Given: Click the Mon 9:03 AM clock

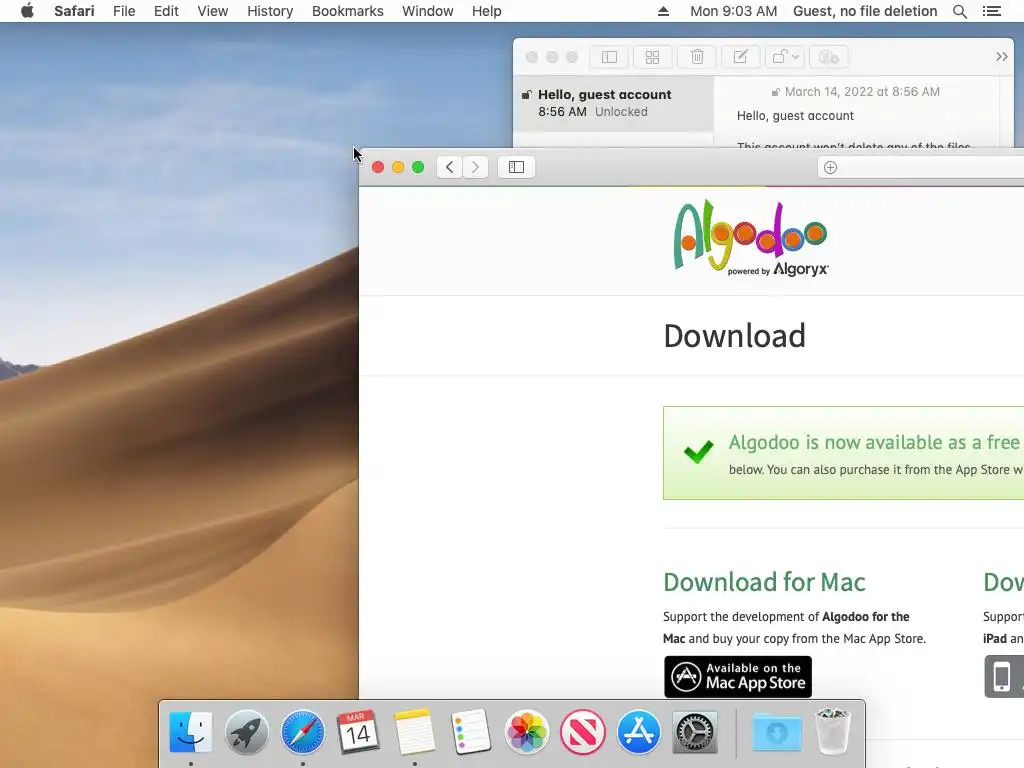Looking at the screenshot, I should (733, 11).
